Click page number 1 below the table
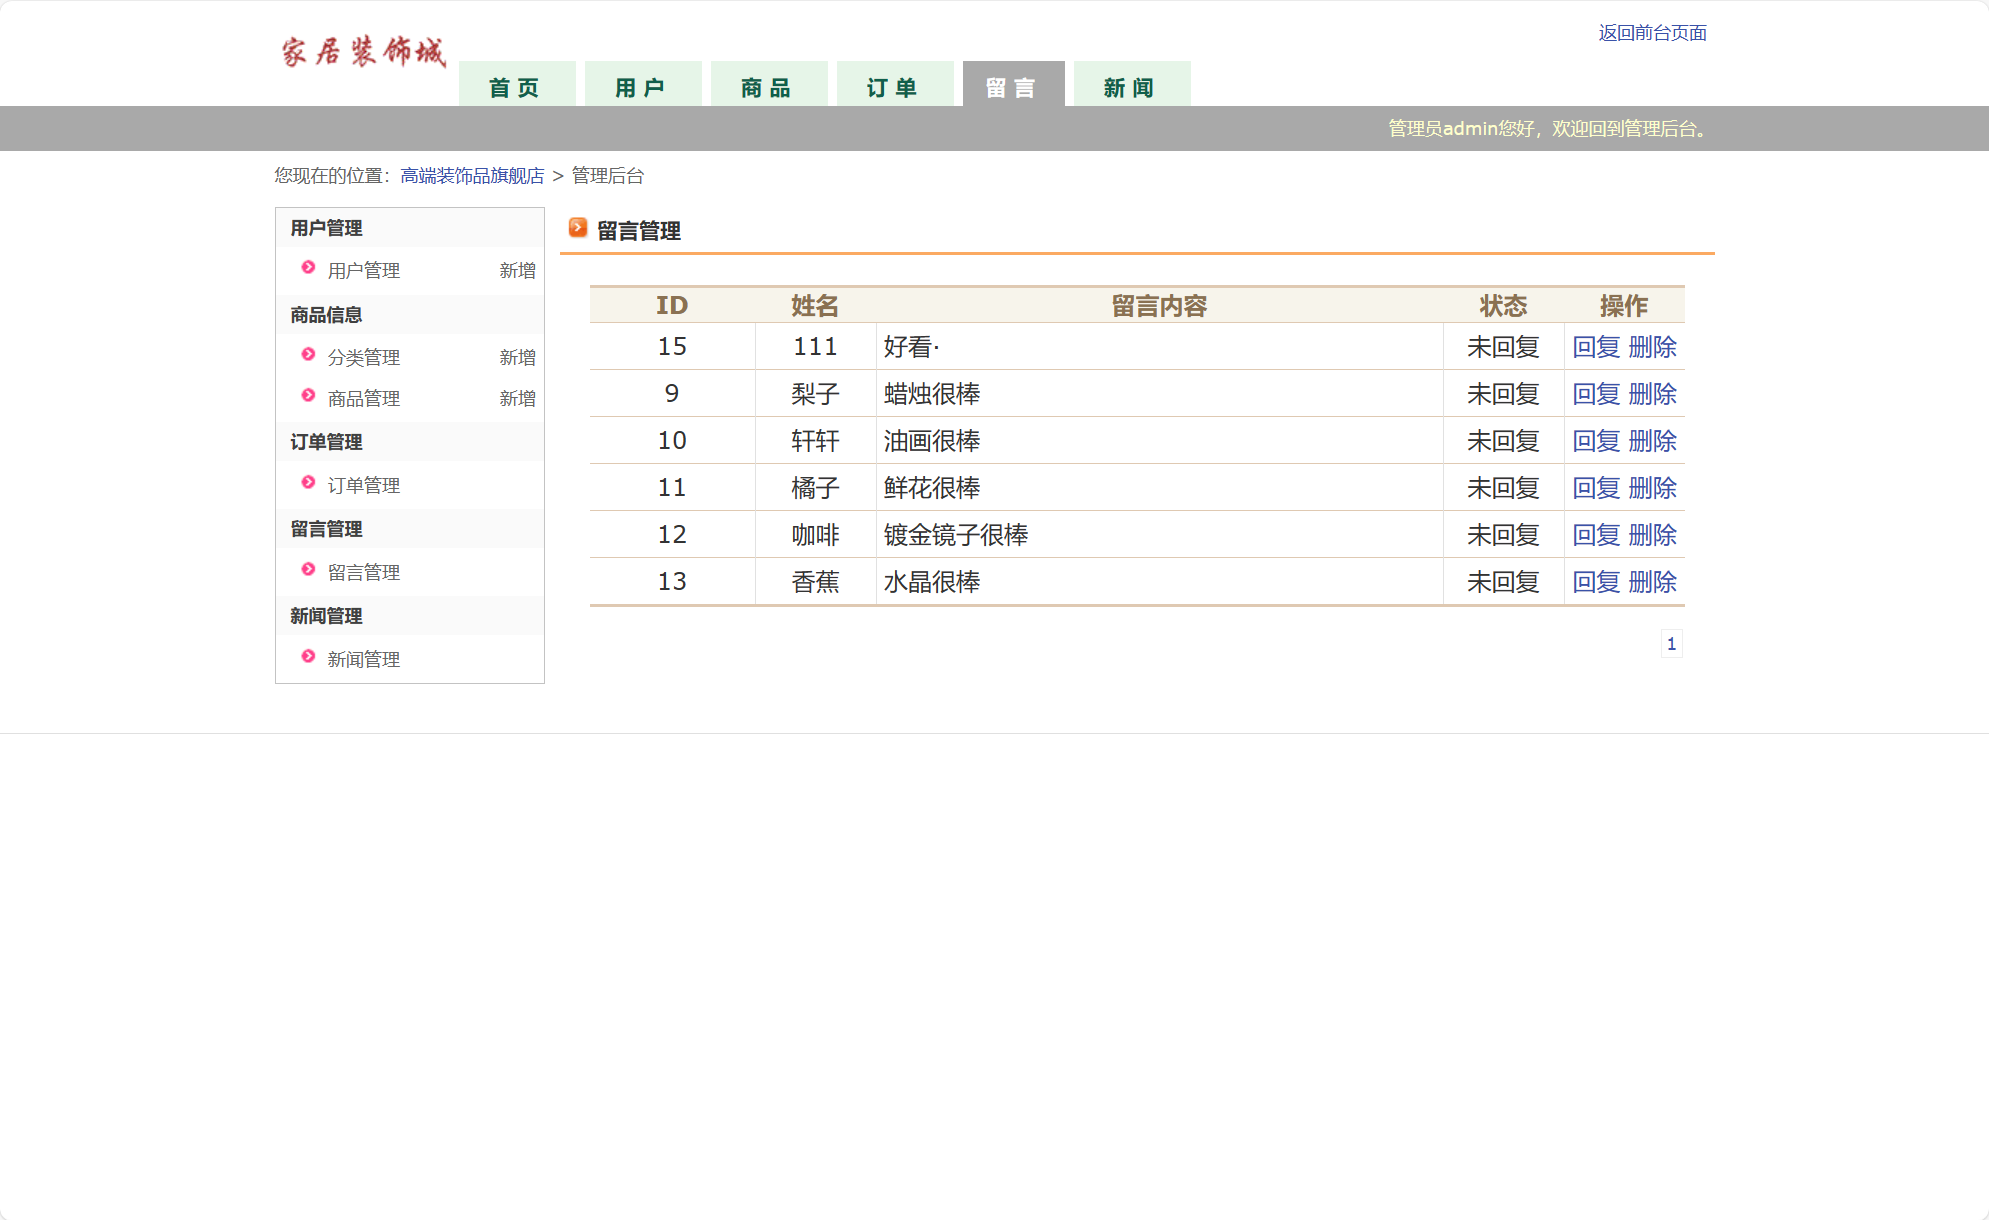The image size is (1989, 1220). pyautogui.click(x=1671, y=644)
